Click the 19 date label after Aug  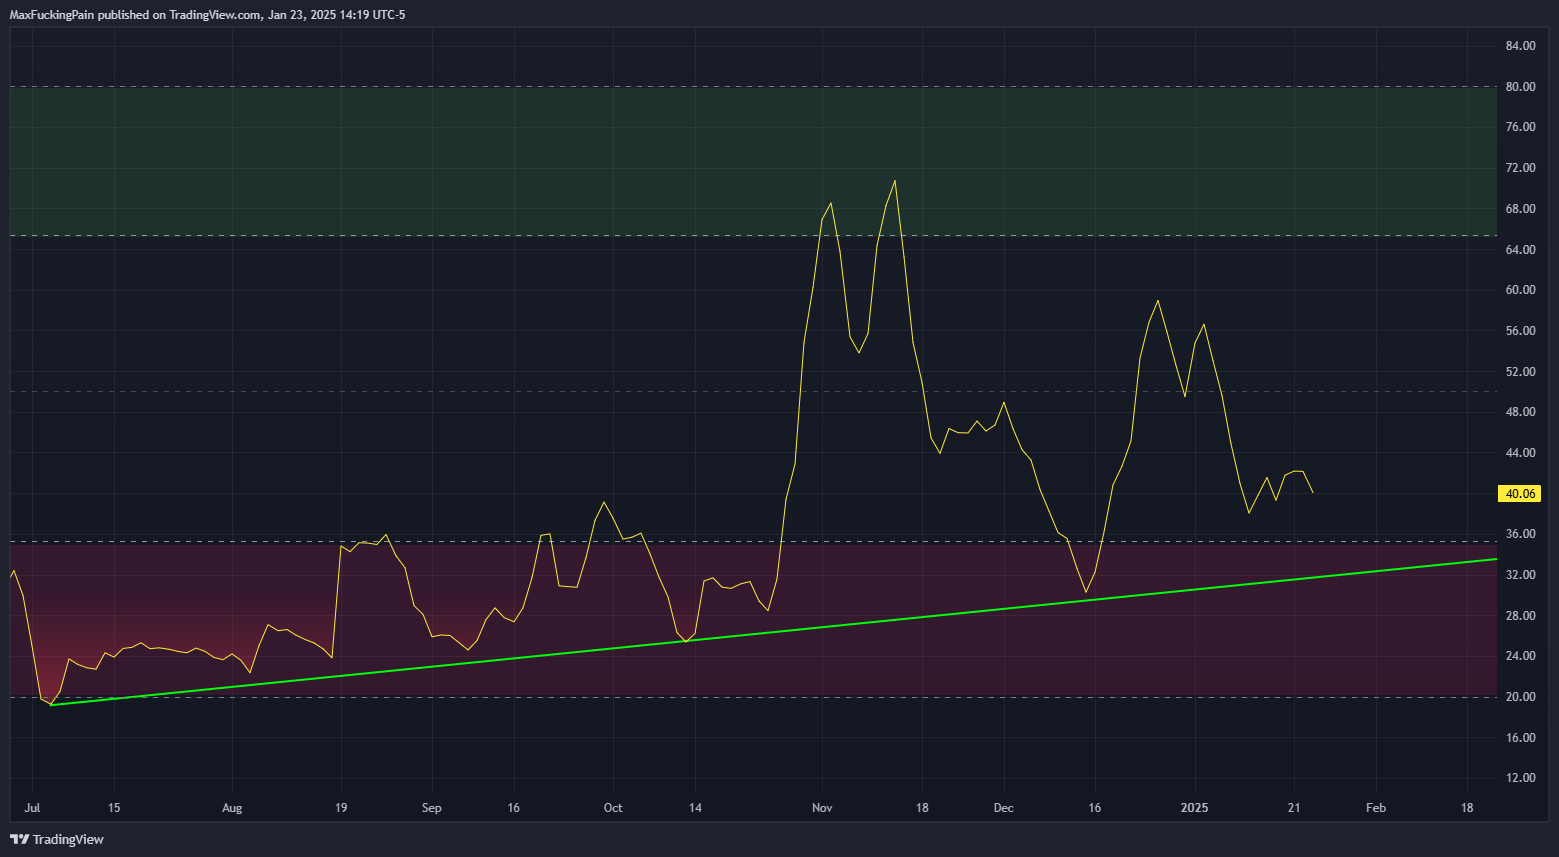(x=341, y=808)
